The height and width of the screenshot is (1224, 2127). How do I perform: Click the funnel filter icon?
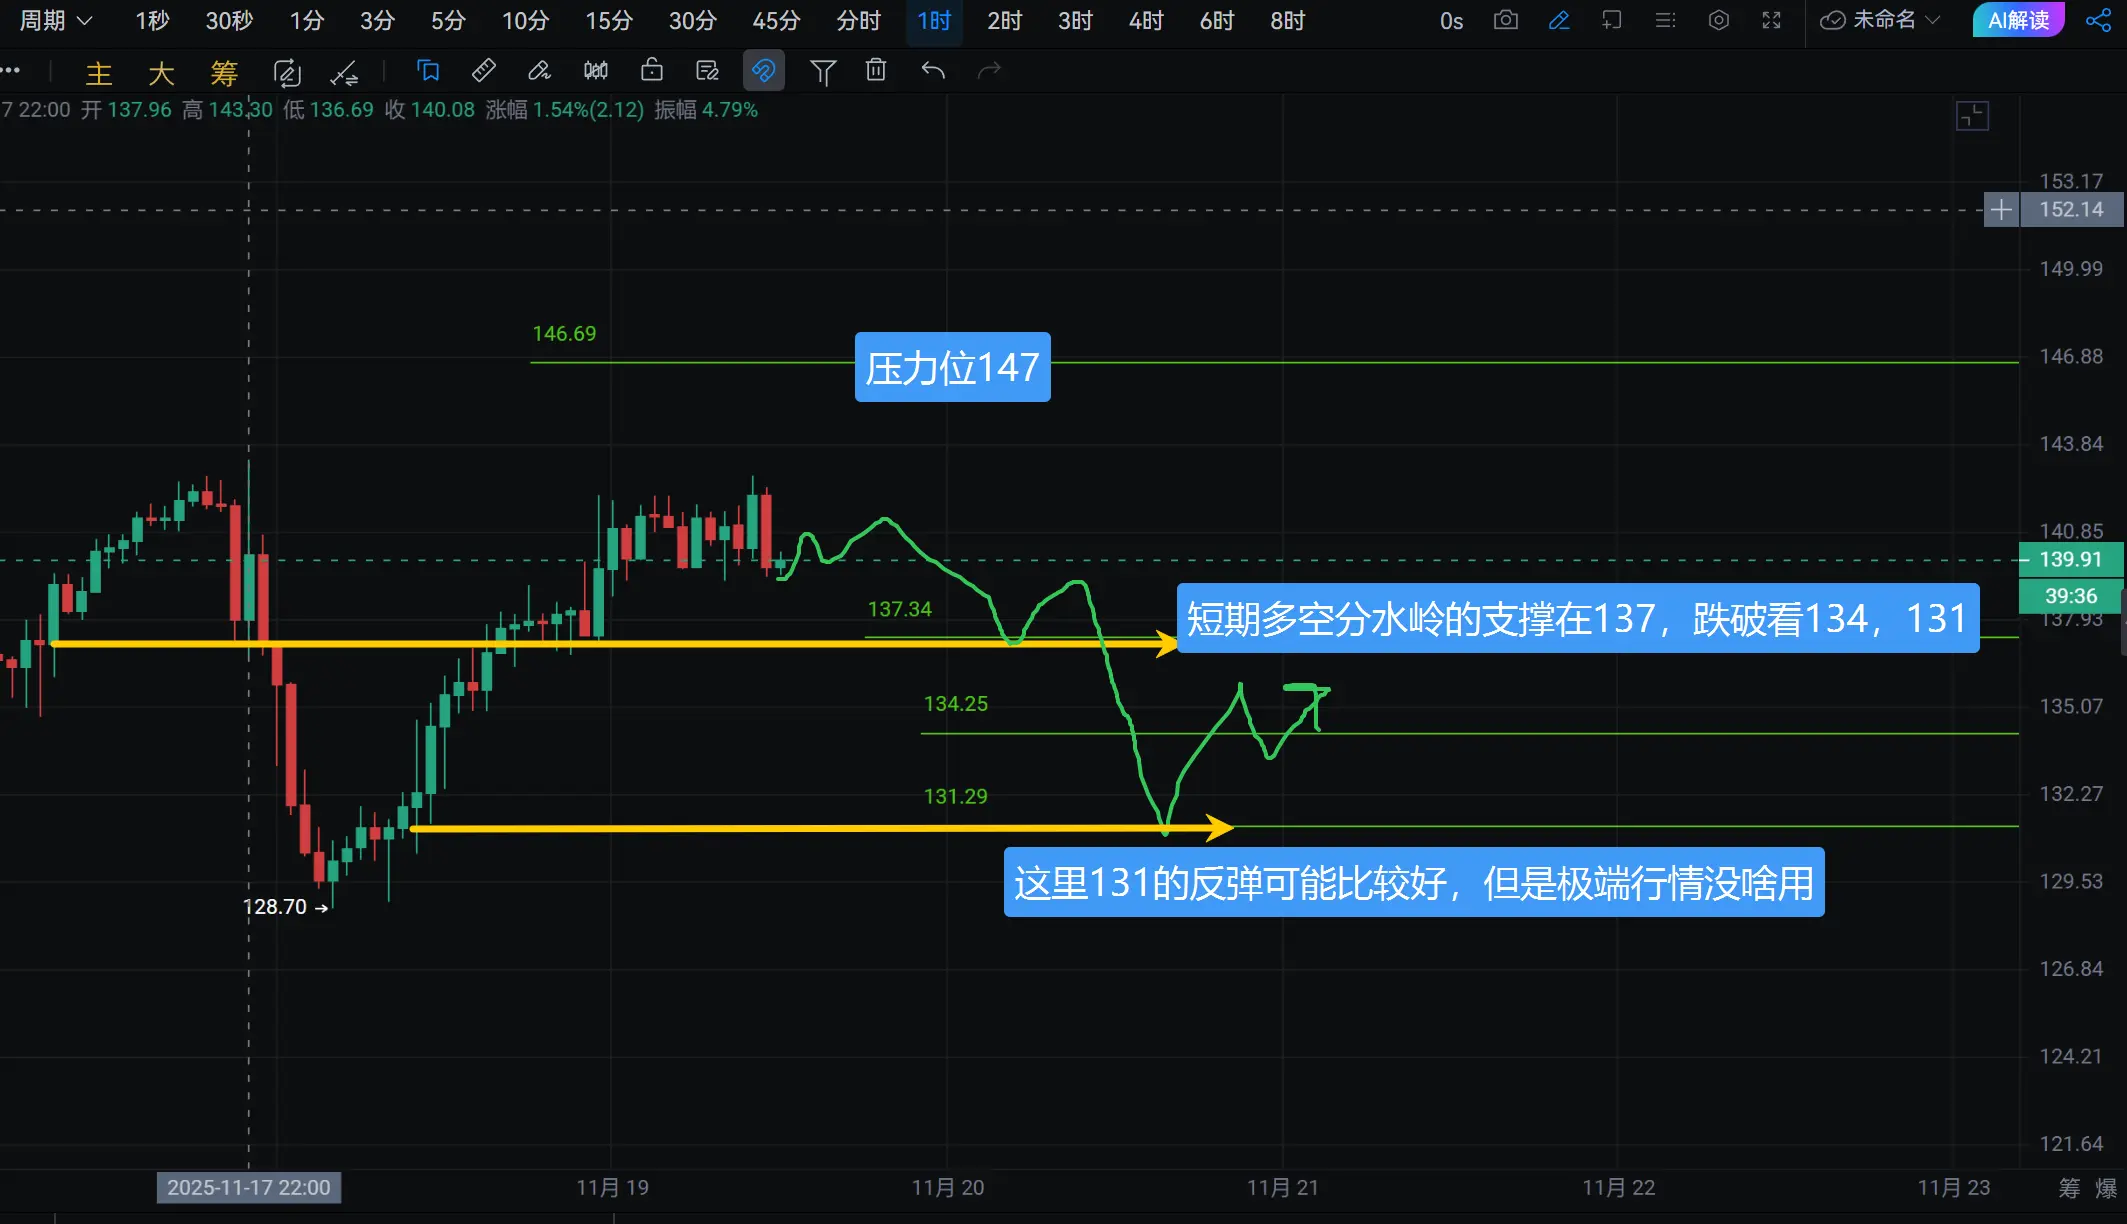(822, 71)
